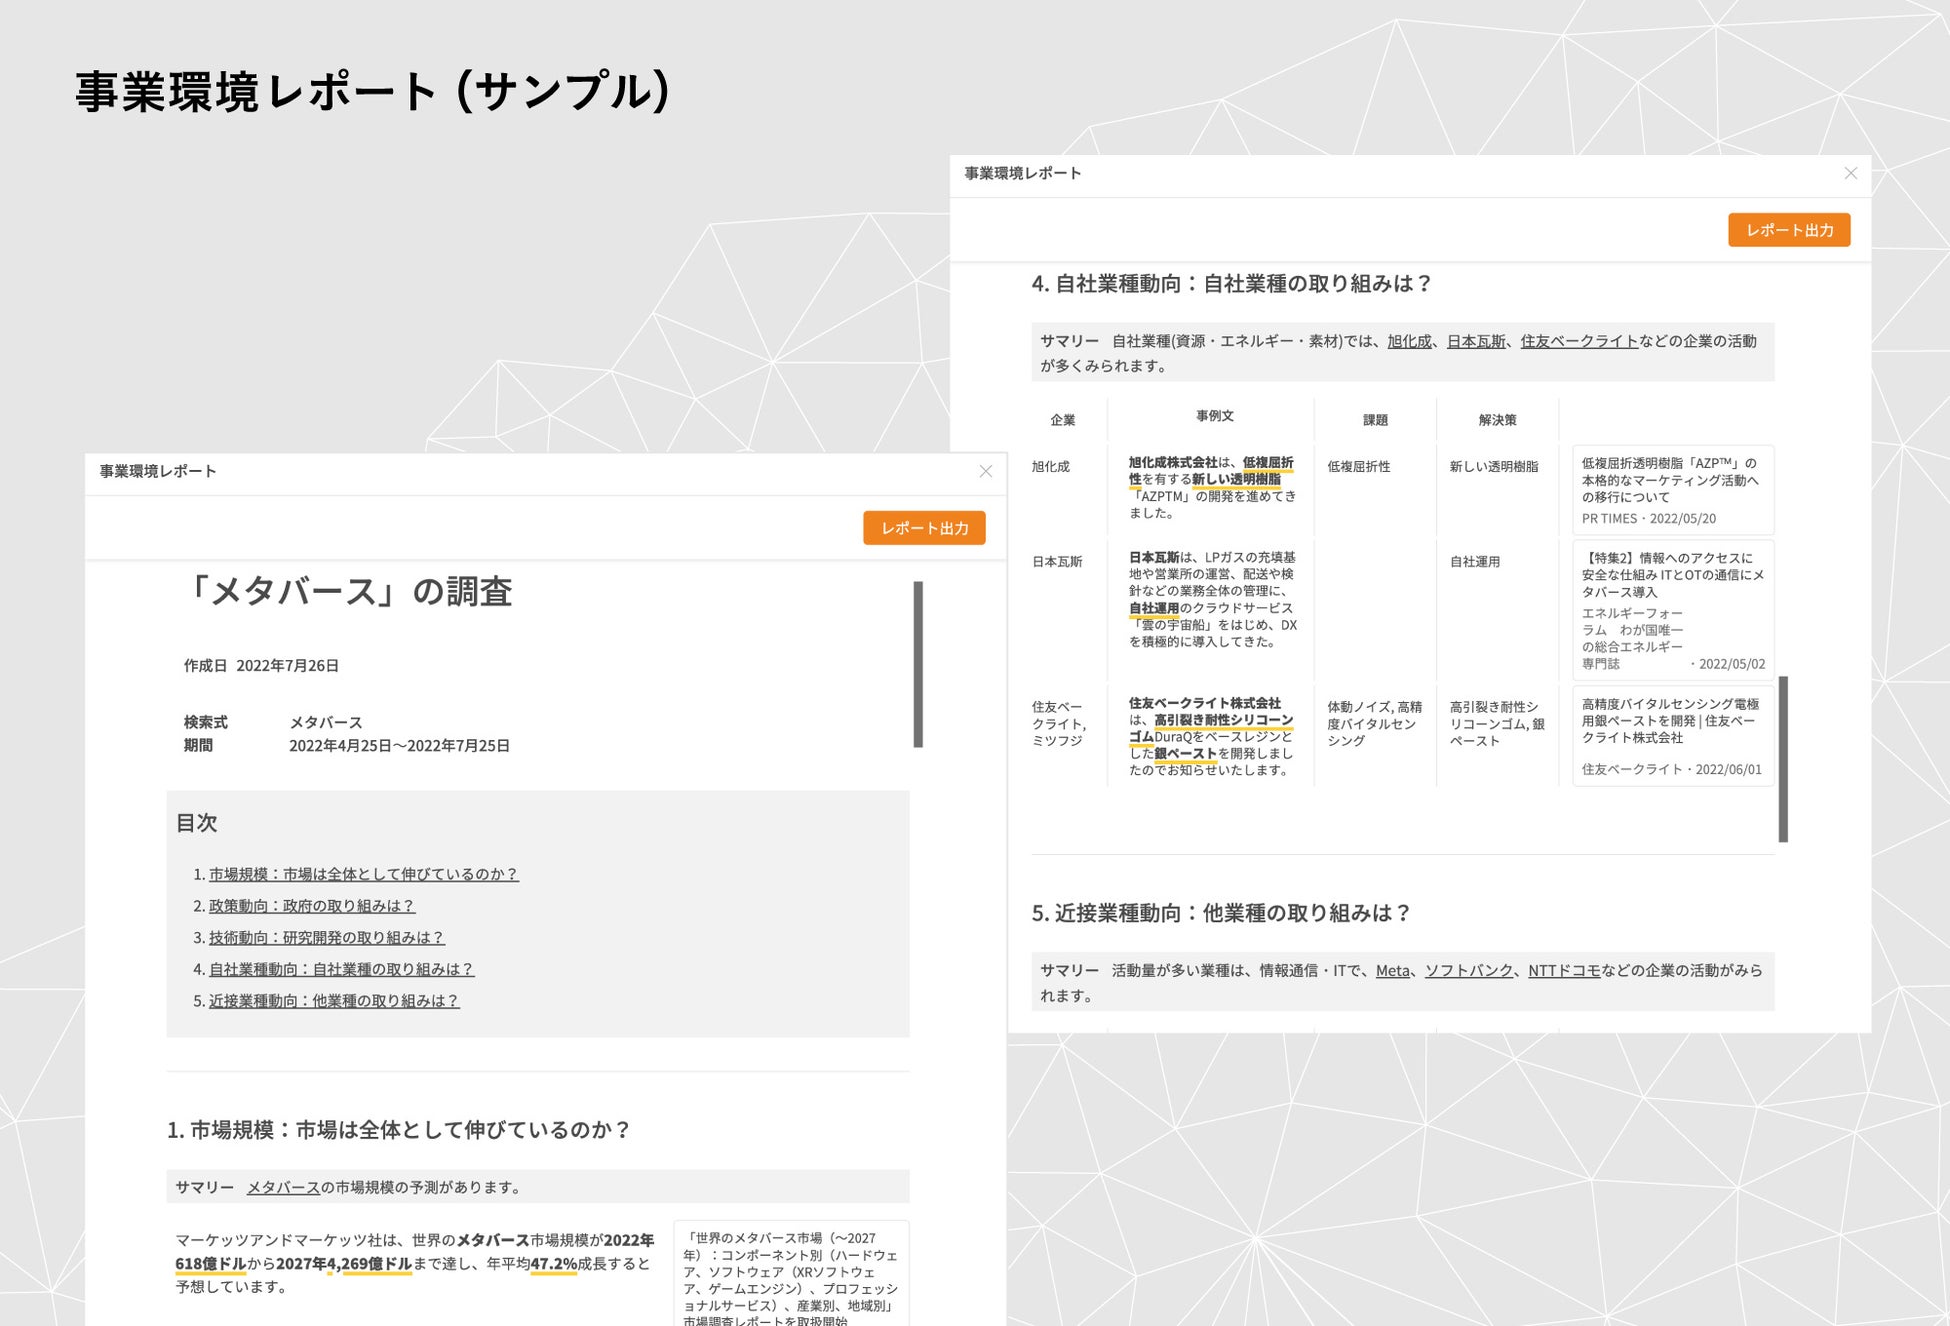Image resolution: width=1950 pixels, height=1326 pixels.
Task: Open the 住友ベークライト company link
Action: tap(1578, 341)
